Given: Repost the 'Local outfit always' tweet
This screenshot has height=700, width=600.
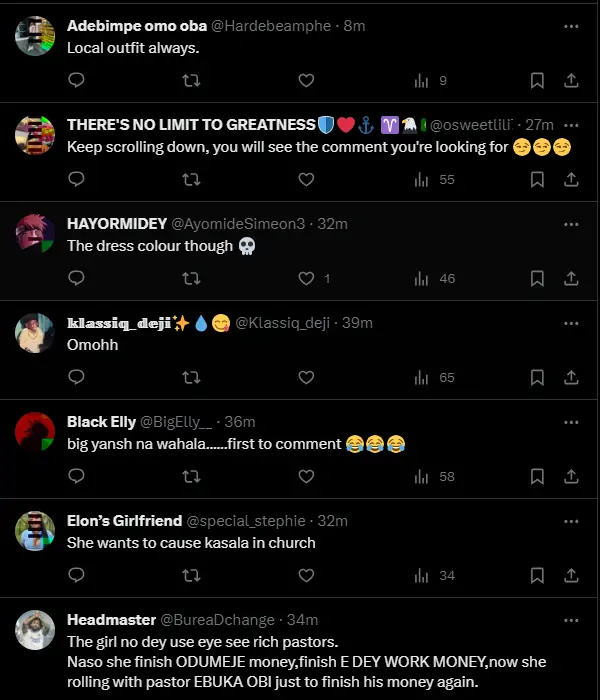Looking at the screenshot, I should (x=191, y=80).
